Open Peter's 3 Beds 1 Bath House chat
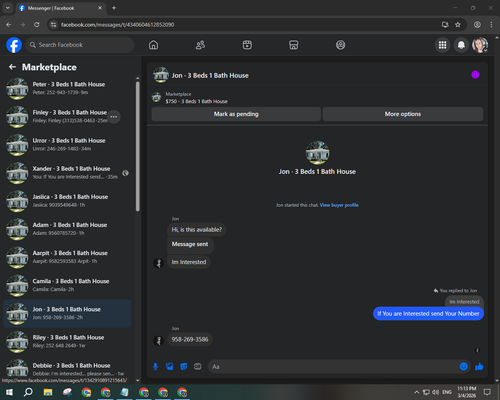This screenshot has height=400, width=500. point(68,89)
